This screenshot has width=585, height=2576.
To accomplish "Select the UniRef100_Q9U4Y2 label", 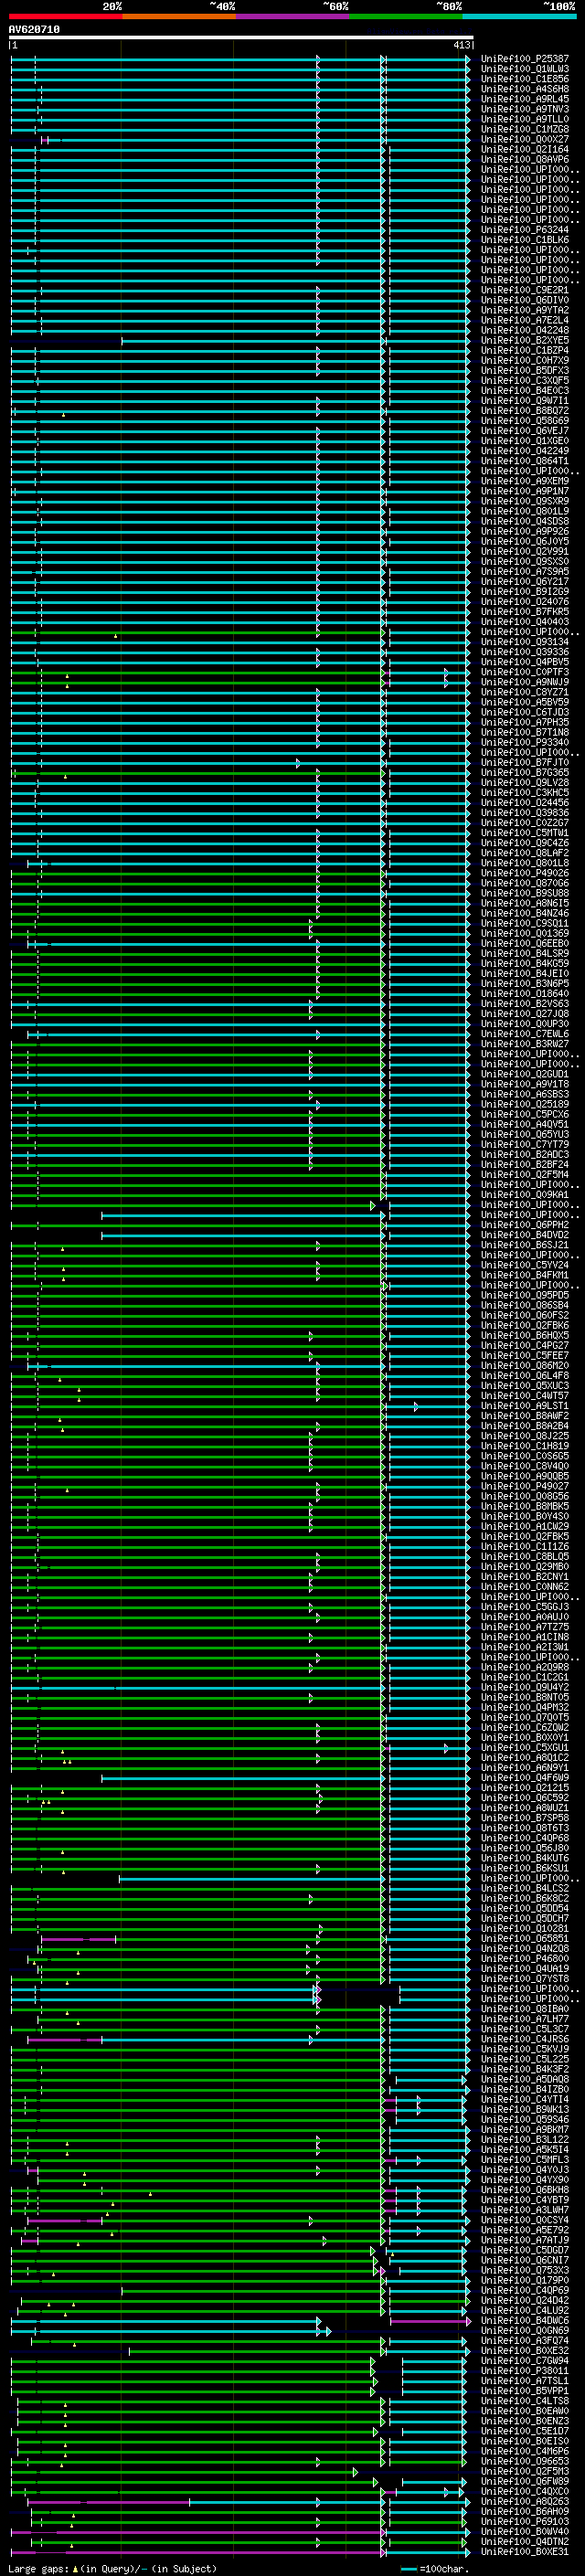I will 525,1687.
